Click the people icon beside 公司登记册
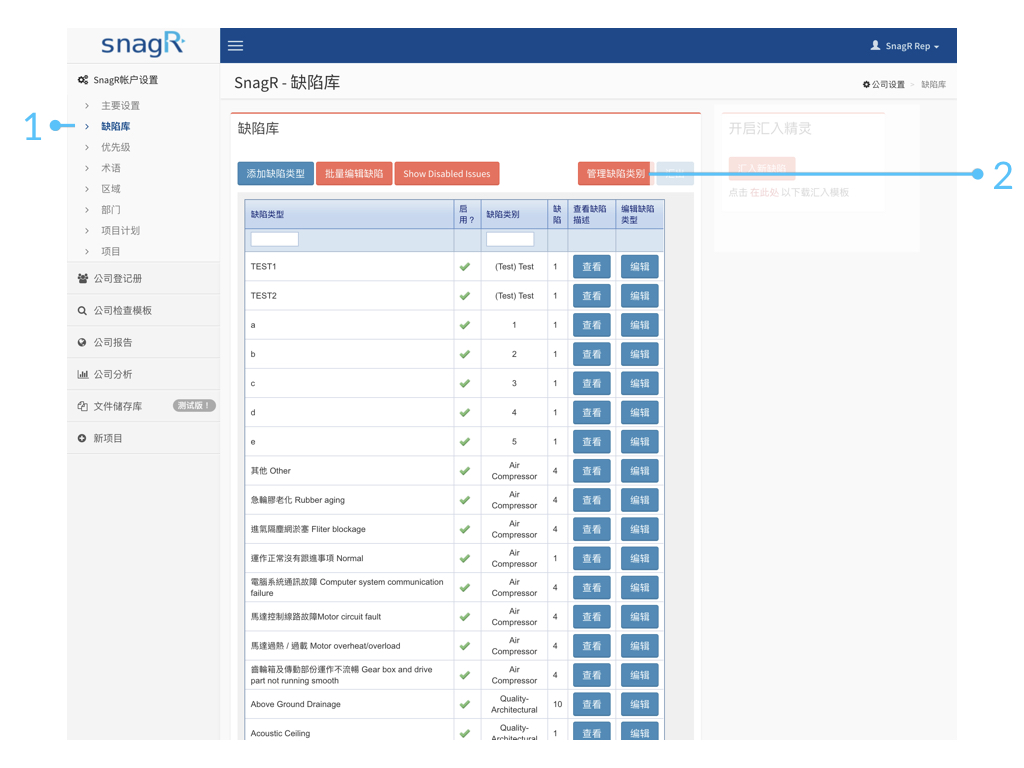This screenshot has width=1024, height=768. tap(82, 278)
